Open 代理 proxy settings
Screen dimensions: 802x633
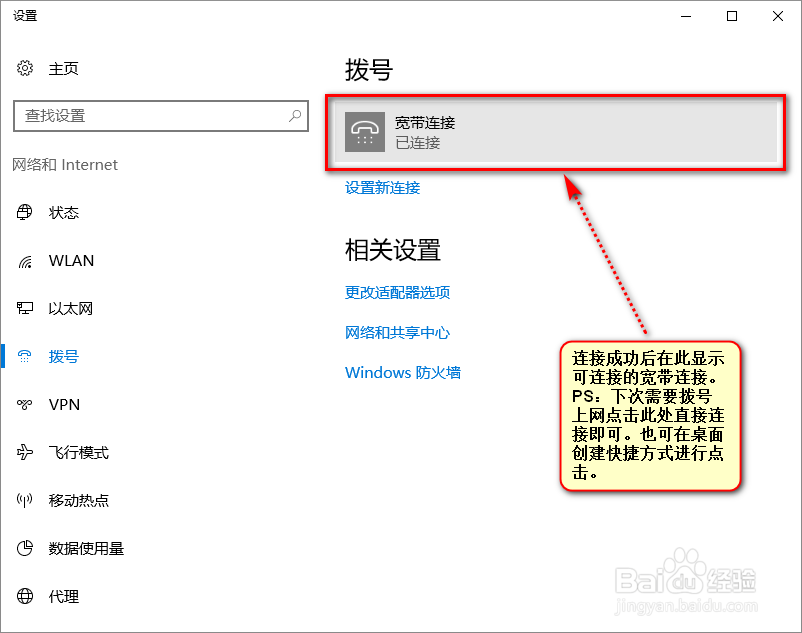[x=63, y=597]
